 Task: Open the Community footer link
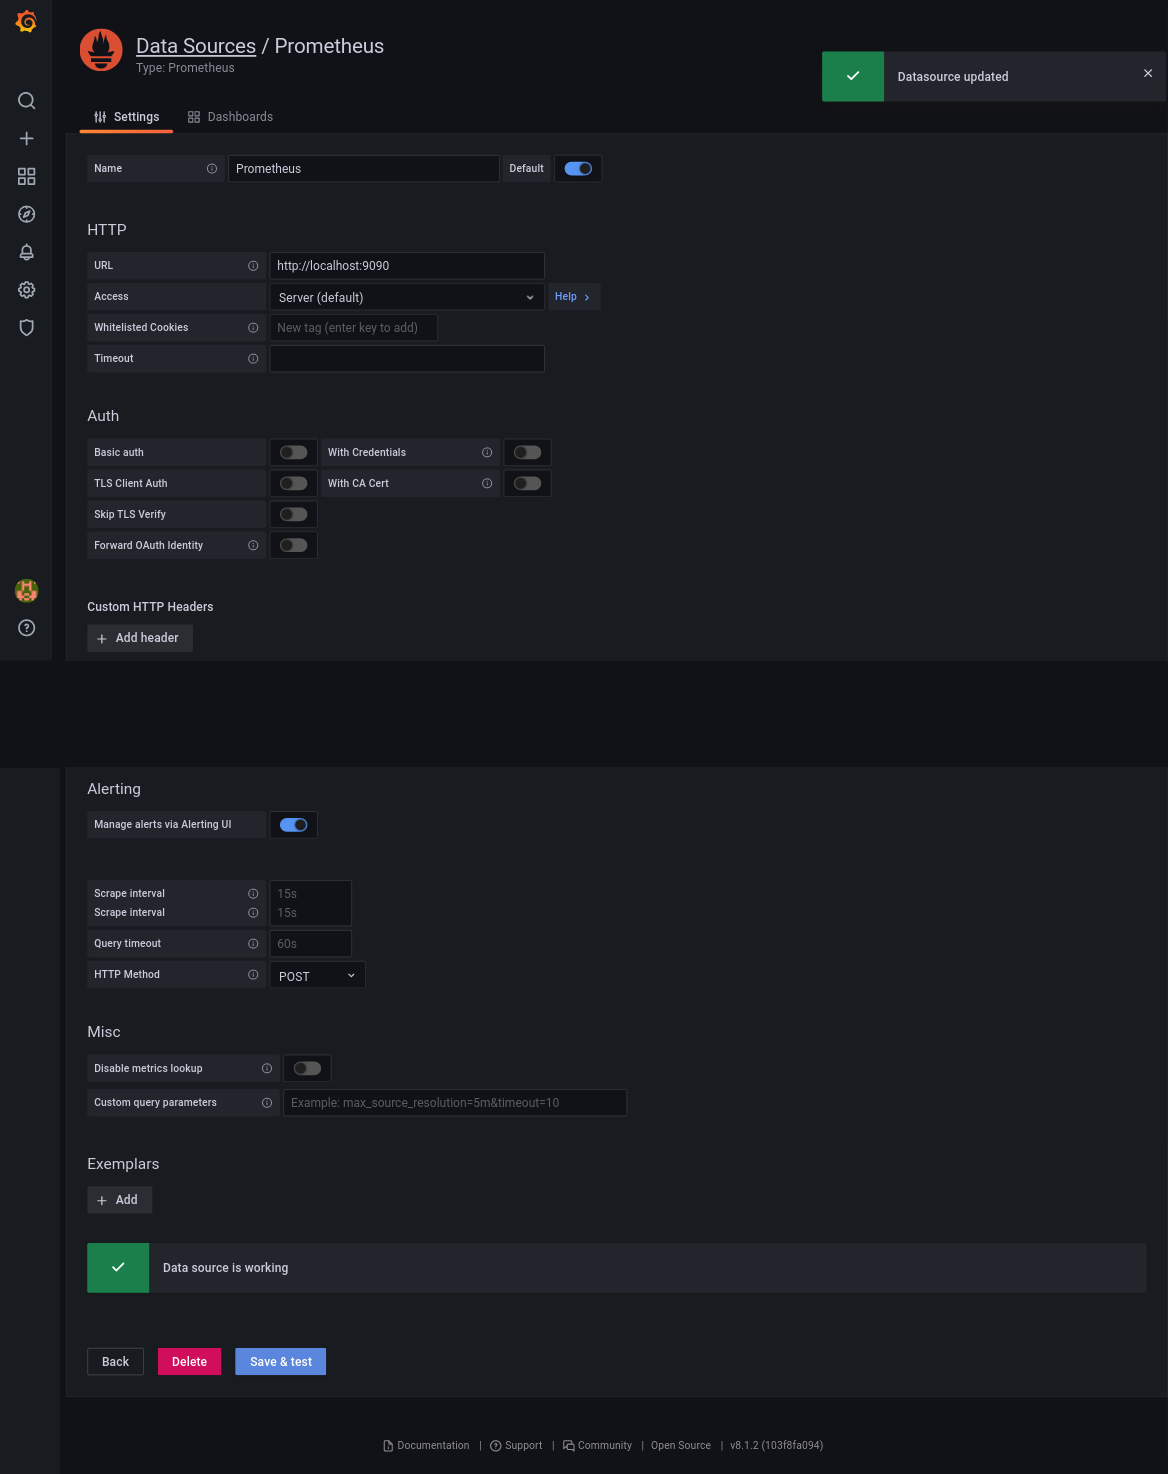pyautogui.click(x=597, y=1446)
